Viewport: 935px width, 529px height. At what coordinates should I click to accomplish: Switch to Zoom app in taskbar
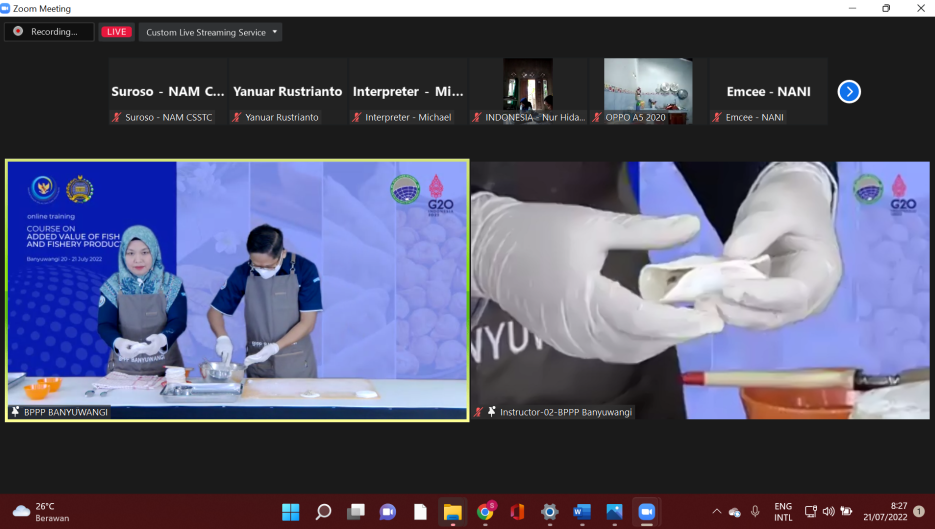pyautogui.click(x=646, y=512)
